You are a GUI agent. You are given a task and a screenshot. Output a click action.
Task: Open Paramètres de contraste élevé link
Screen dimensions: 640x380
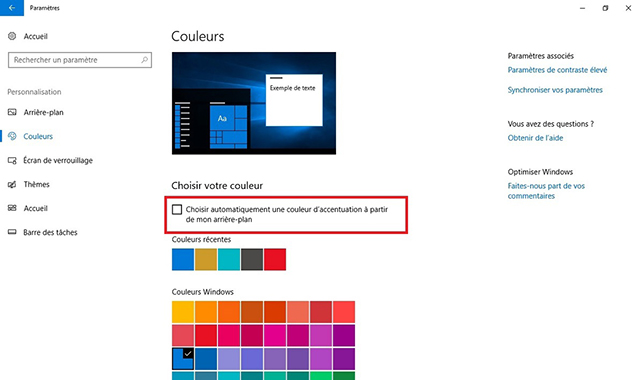(x=557, y=70)
